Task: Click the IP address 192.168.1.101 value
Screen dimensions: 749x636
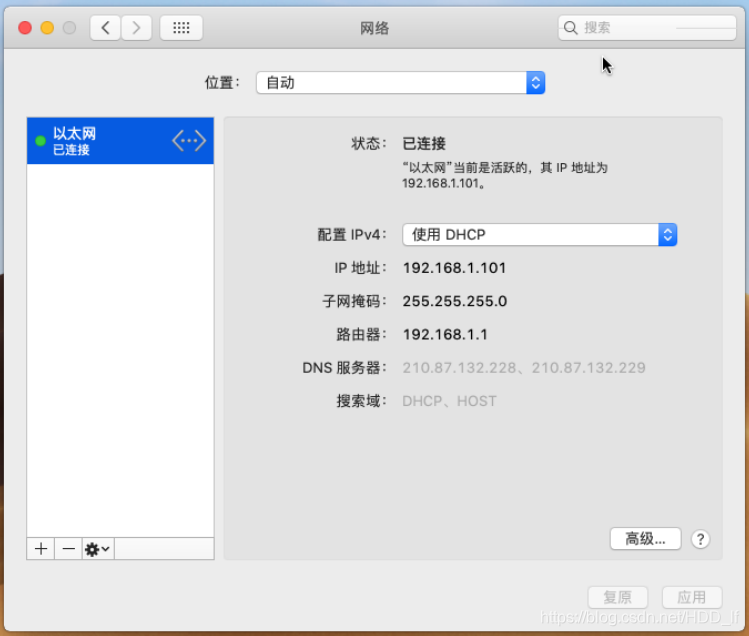Action: coord(454,268)
